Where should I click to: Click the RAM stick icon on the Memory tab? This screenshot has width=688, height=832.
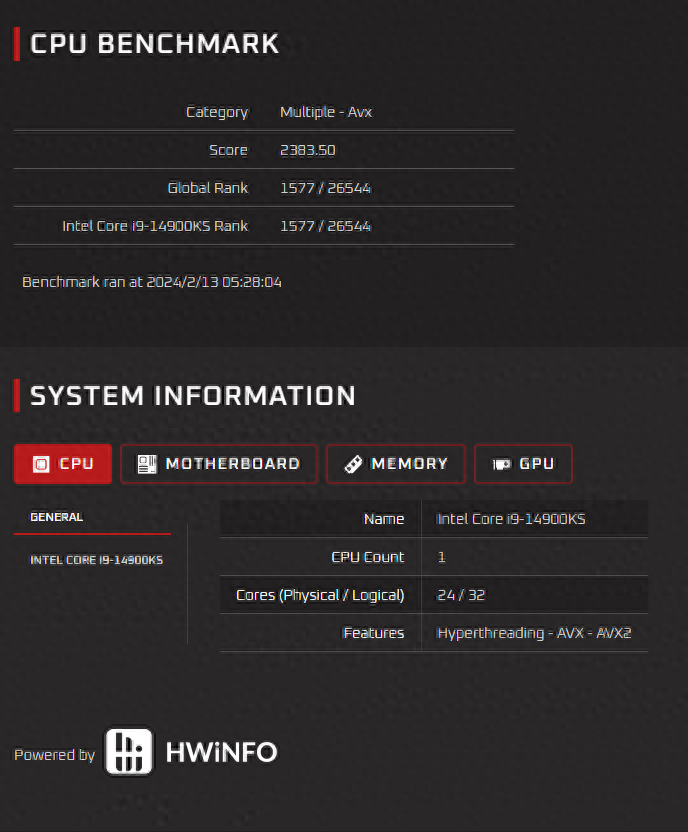coord(352,464)
